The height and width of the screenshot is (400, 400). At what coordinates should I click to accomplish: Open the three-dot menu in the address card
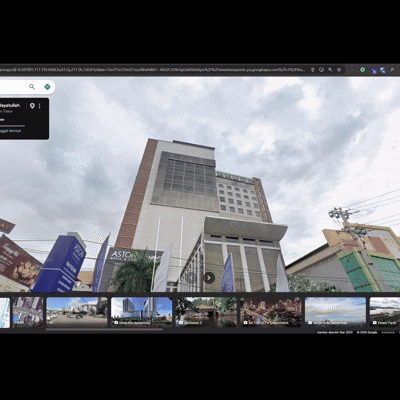(x=40, y=106)
